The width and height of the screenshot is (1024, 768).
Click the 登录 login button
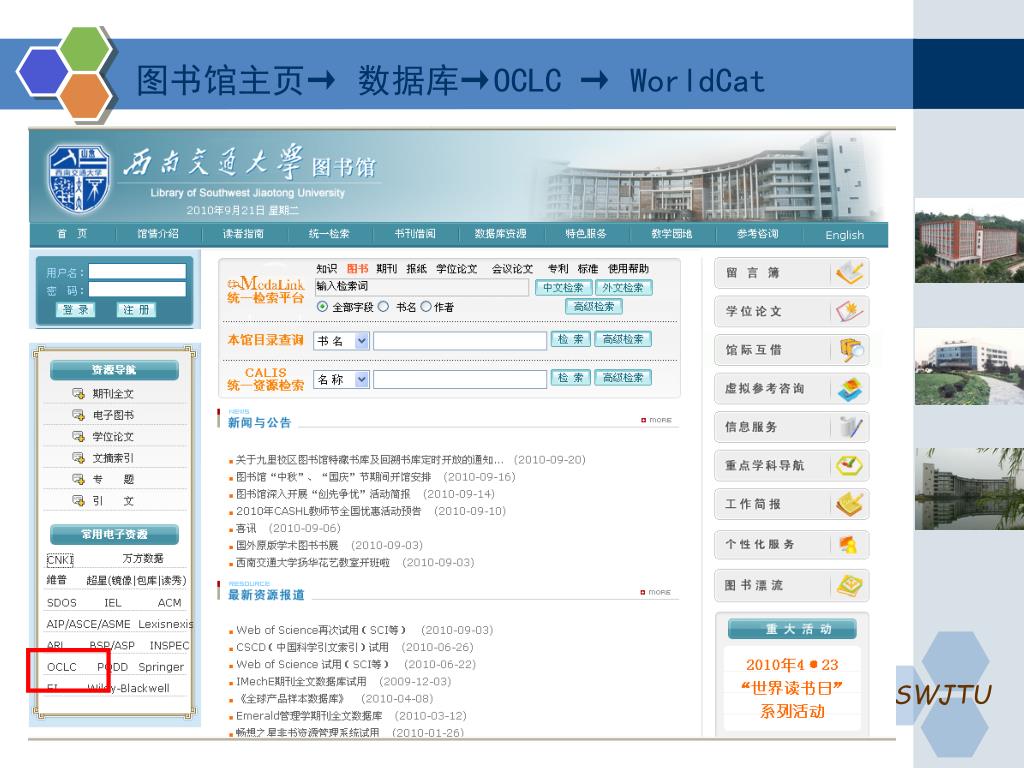(76, 310)
